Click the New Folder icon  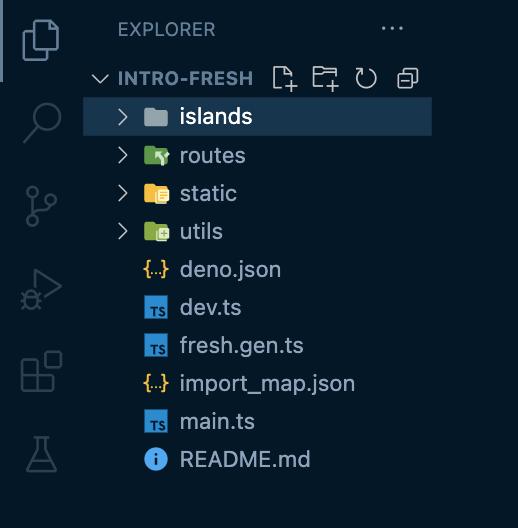tap(325, 79)
